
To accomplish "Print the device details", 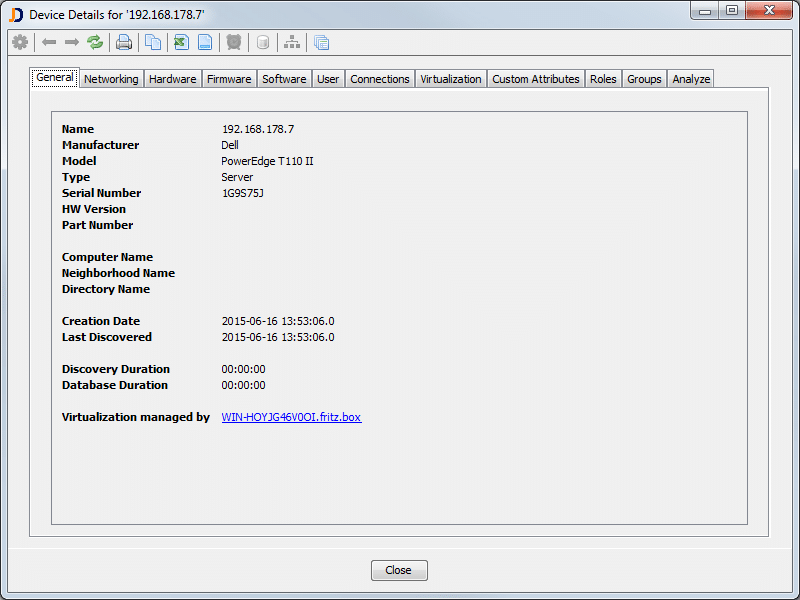I will [x=124, y=42].
